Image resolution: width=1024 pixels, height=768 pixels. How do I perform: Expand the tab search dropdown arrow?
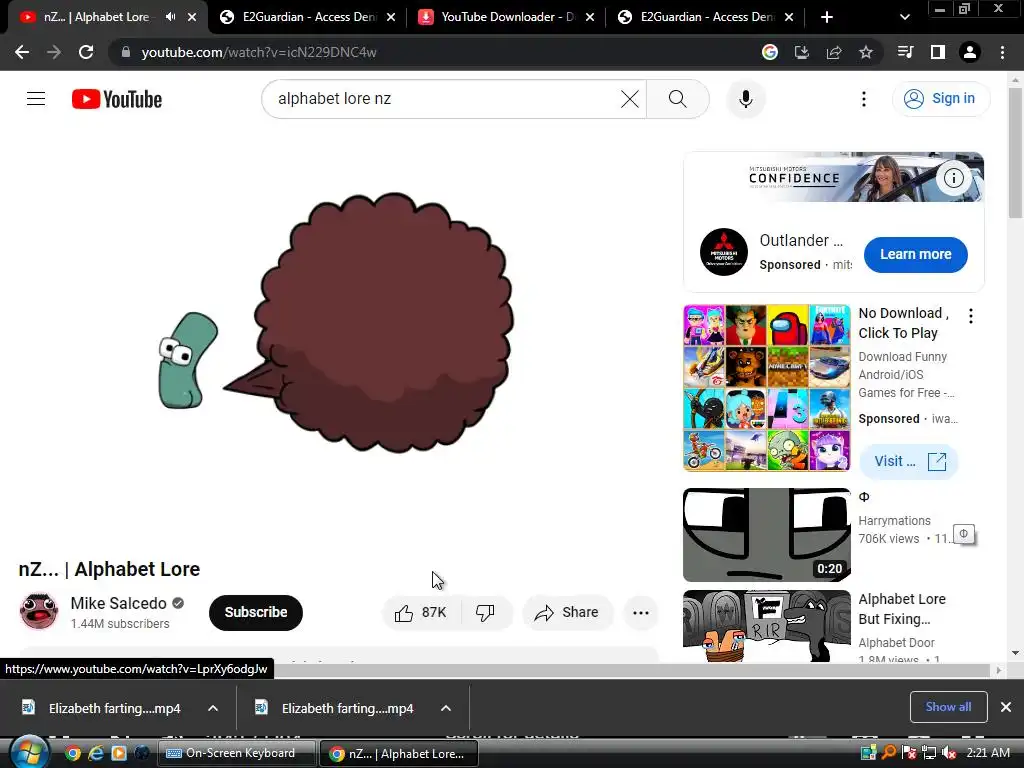[x=904, y=17]
